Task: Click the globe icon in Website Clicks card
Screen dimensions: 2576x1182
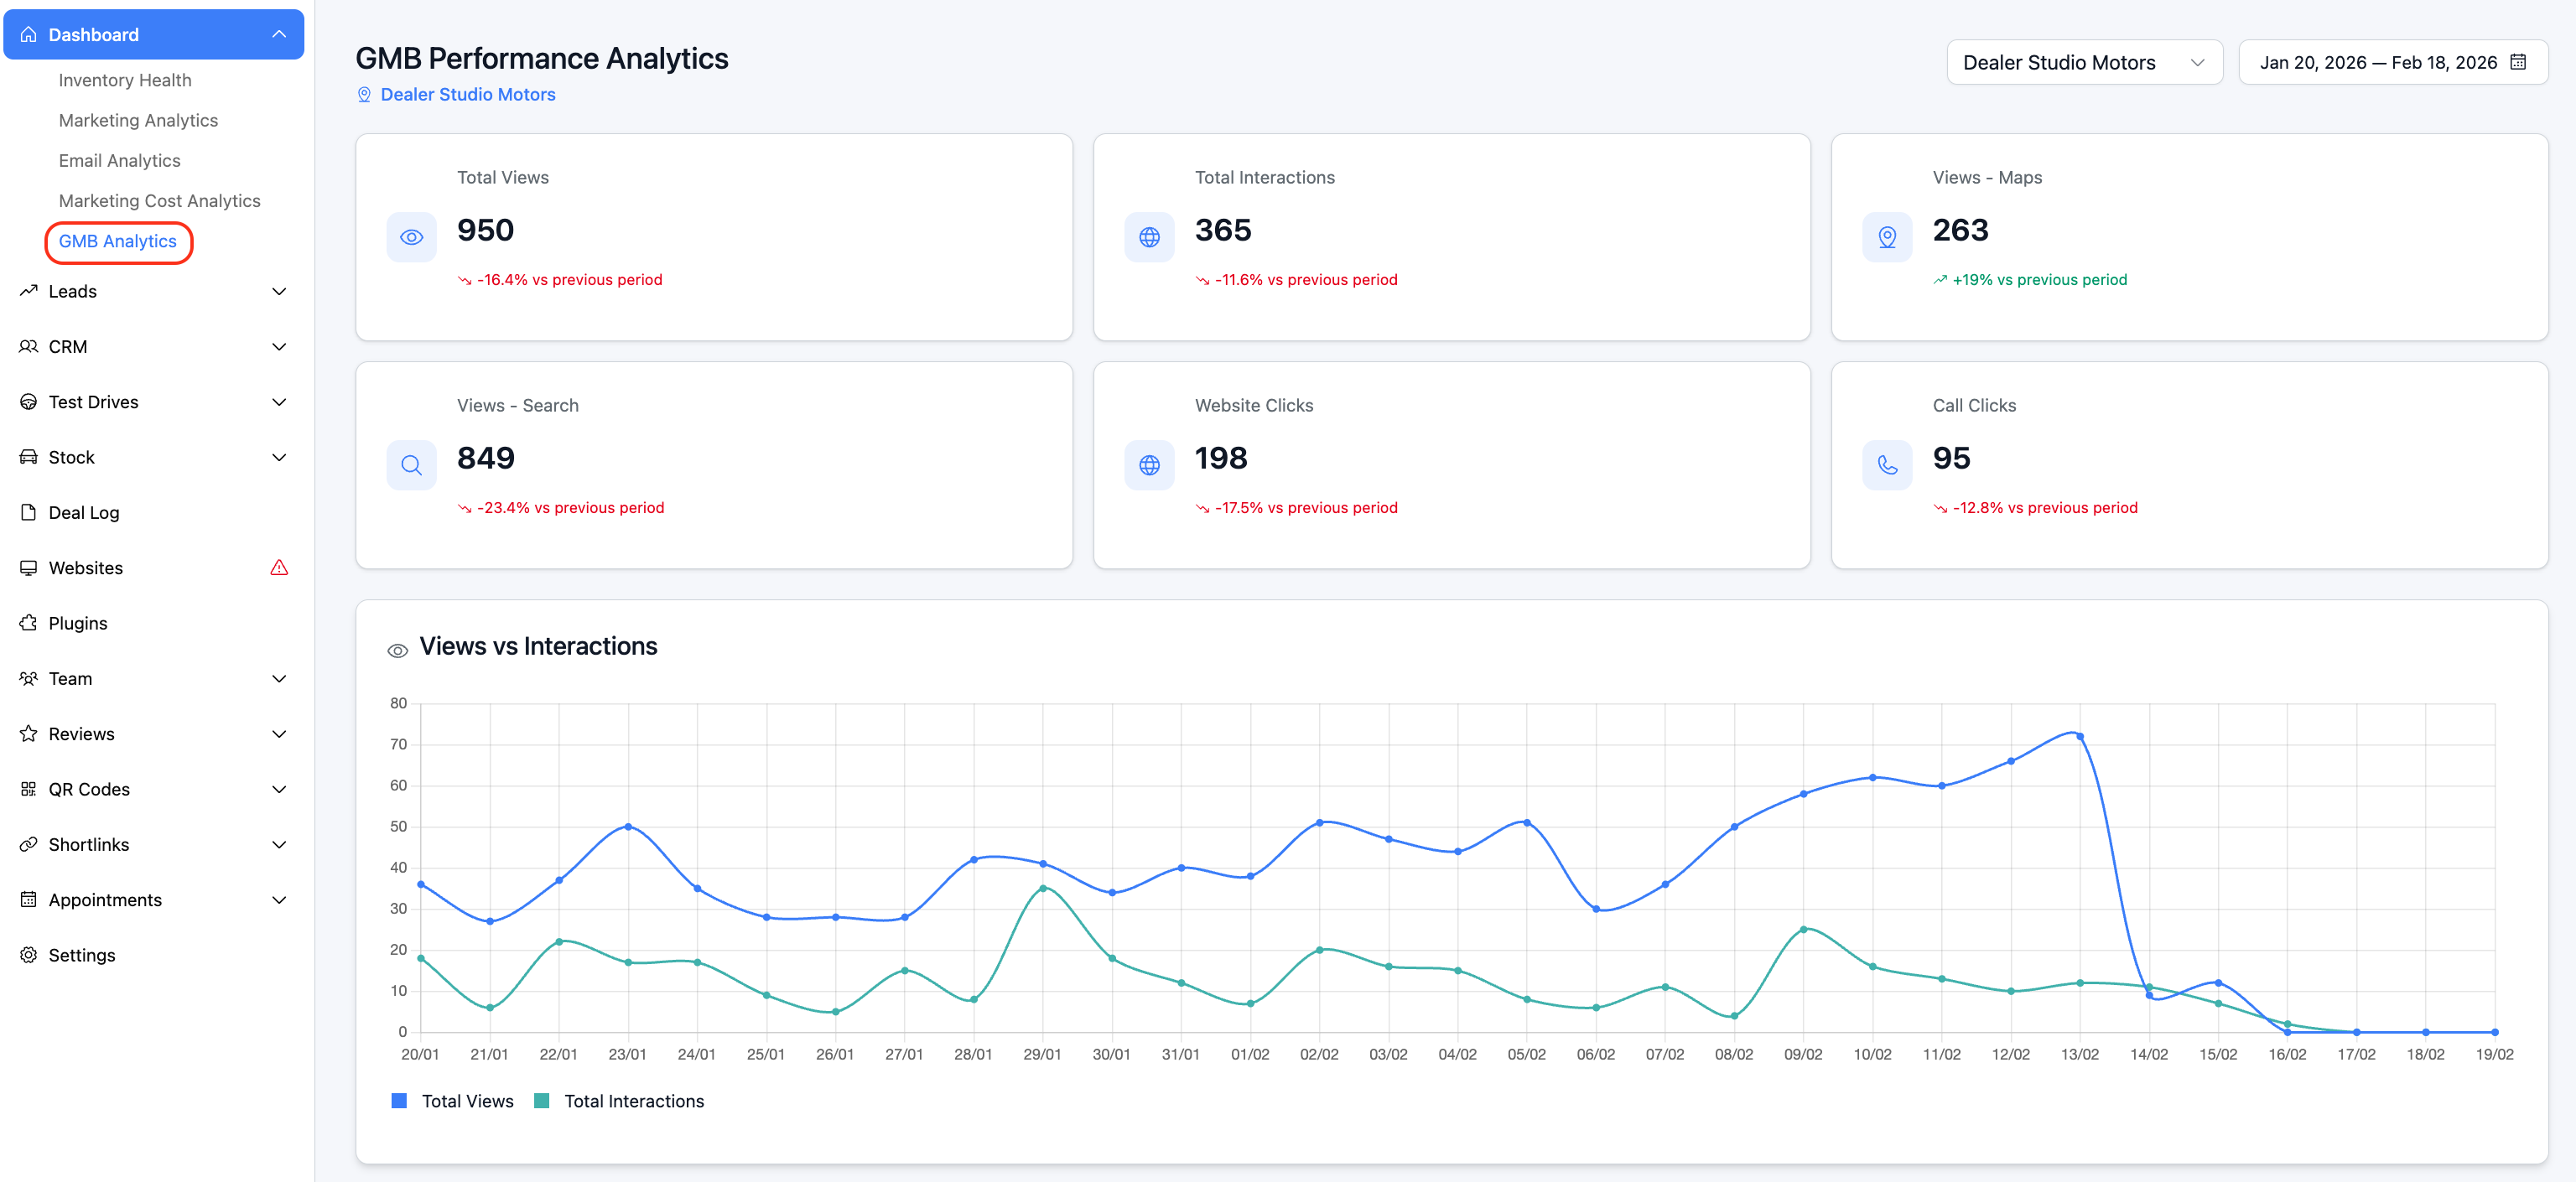Action: tap(1149, 465)
